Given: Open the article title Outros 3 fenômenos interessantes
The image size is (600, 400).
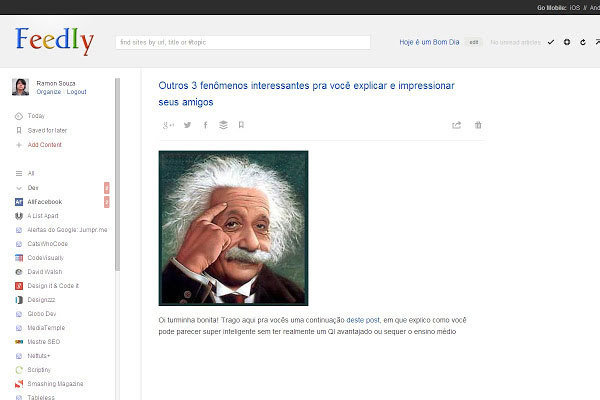Looking at the screenshot, I should (306, 94).
